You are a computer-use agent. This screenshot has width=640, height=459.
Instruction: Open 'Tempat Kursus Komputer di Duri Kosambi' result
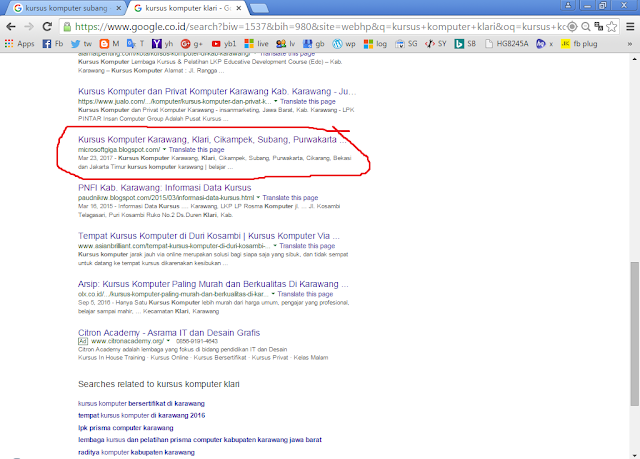coord(209,236)
